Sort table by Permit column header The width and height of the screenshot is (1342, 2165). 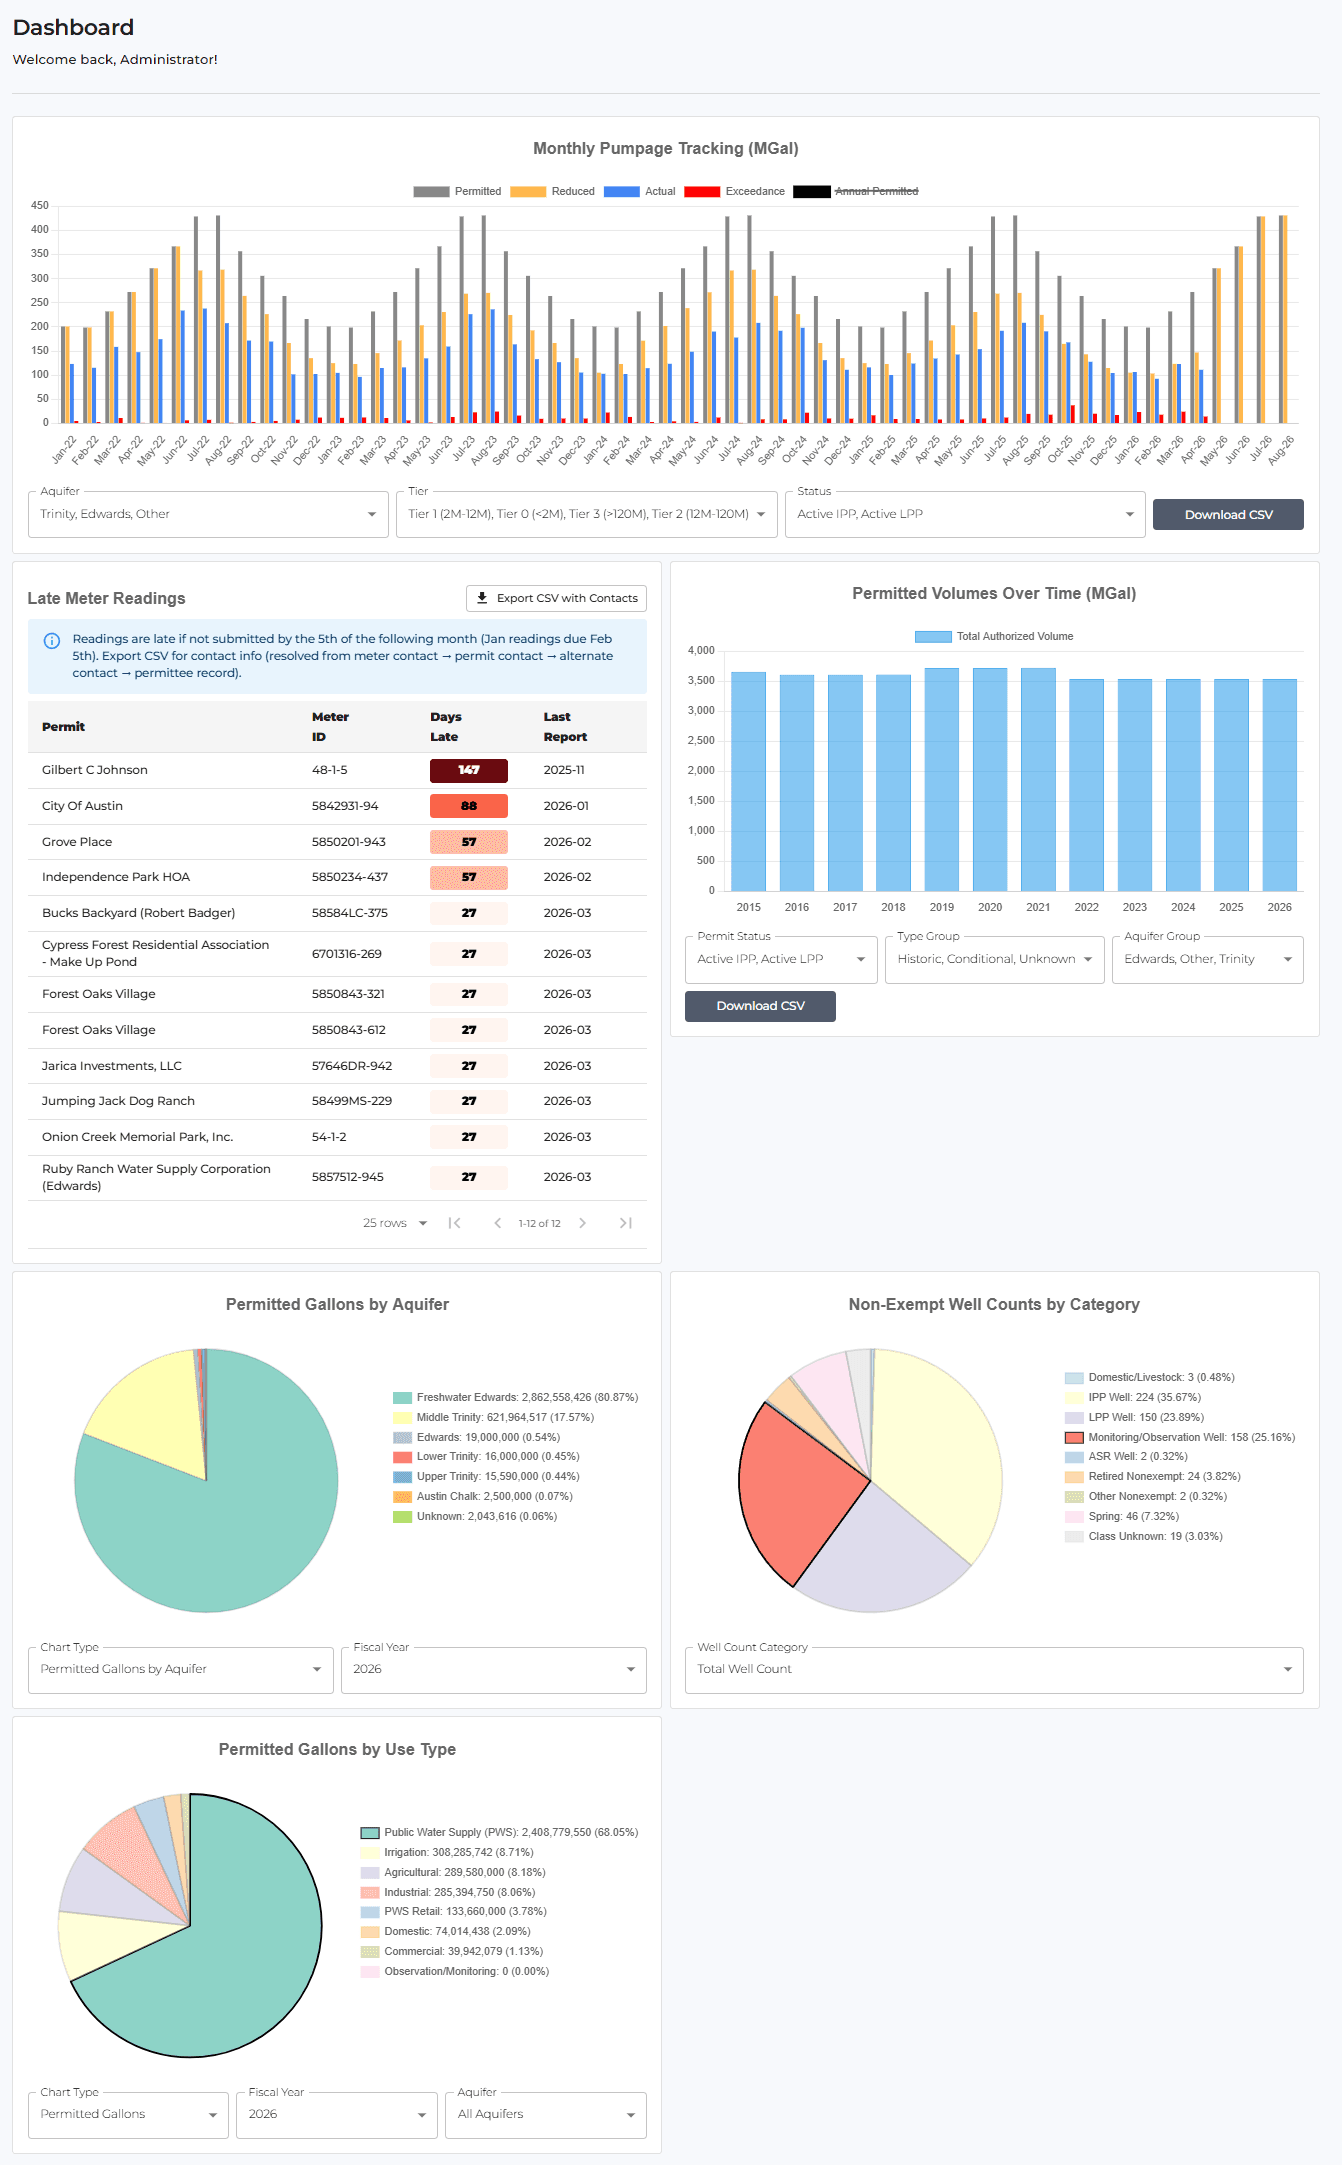click(x=63, y=727)
